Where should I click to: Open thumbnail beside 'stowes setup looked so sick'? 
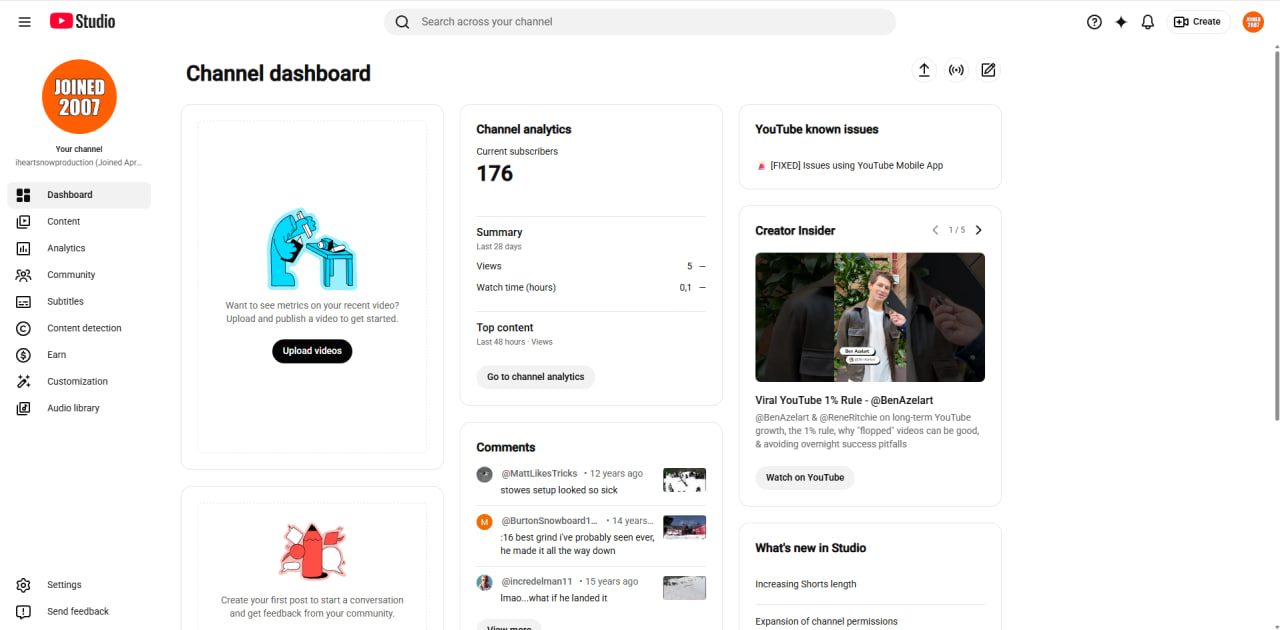(684, 480)
